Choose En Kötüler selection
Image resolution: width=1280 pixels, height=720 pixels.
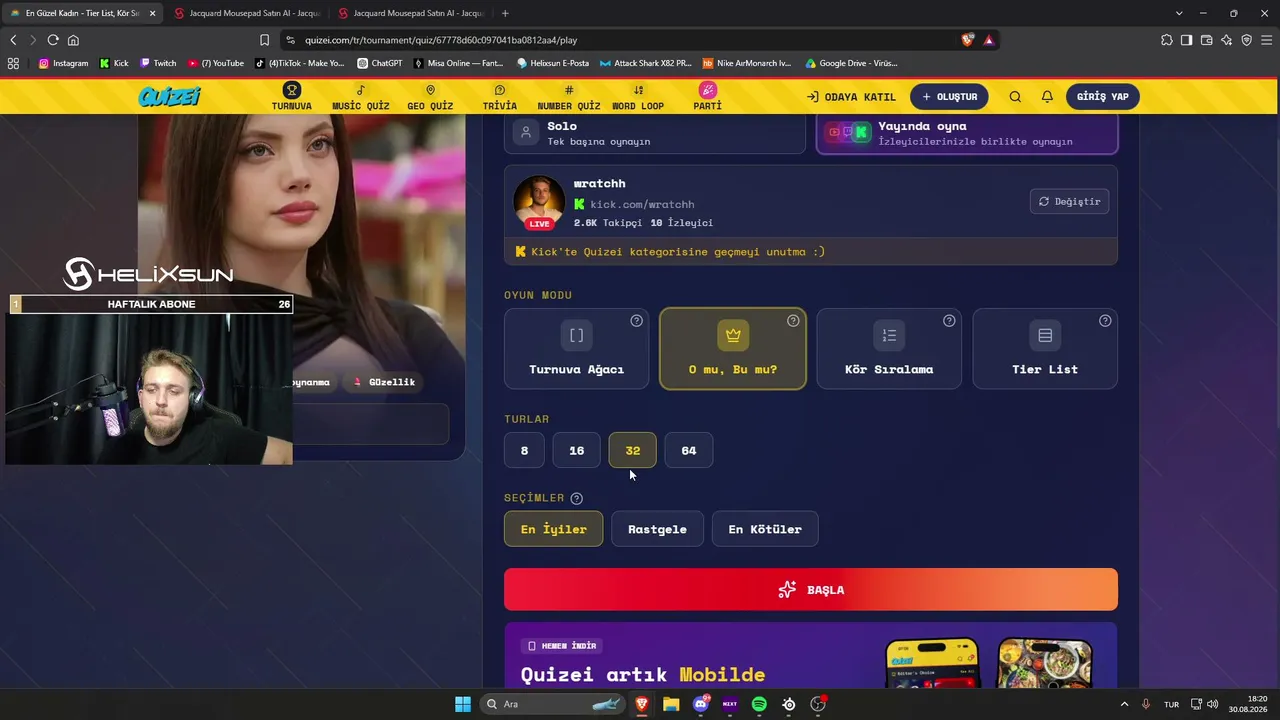[765, 529]
